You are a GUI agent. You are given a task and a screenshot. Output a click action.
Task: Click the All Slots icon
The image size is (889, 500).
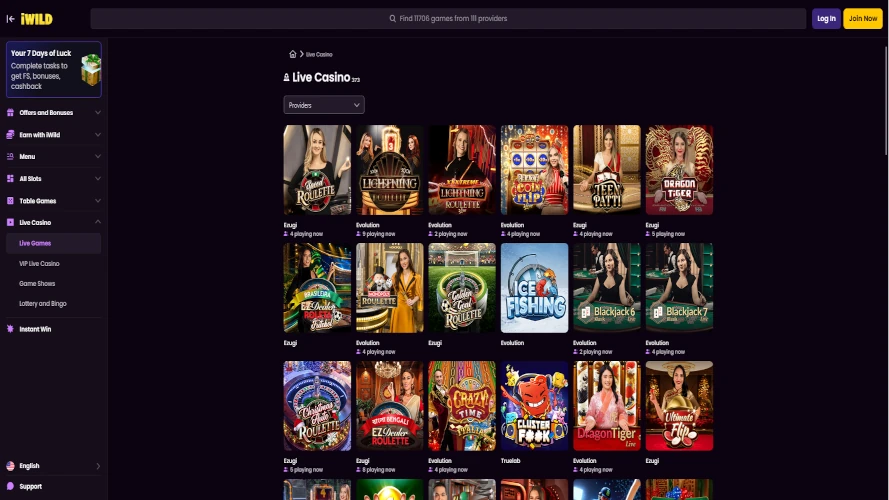click(10, 179)
